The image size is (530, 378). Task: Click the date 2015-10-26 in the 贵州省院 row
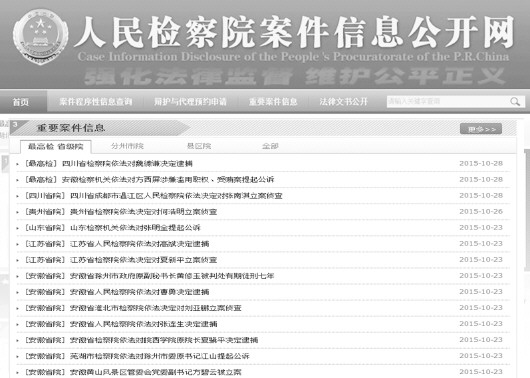pyautogui.click(x=481, y=212)
